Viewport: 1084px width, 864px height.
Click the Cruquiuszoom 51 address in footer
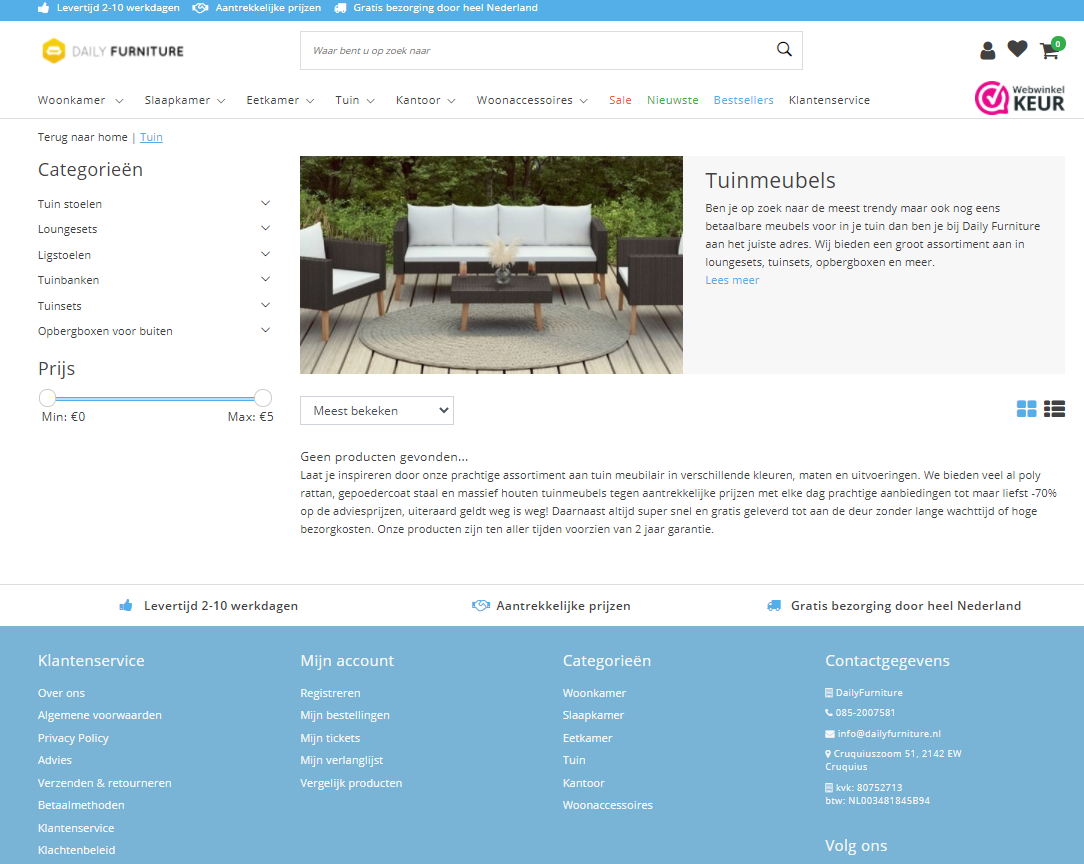tap(893, 760)
